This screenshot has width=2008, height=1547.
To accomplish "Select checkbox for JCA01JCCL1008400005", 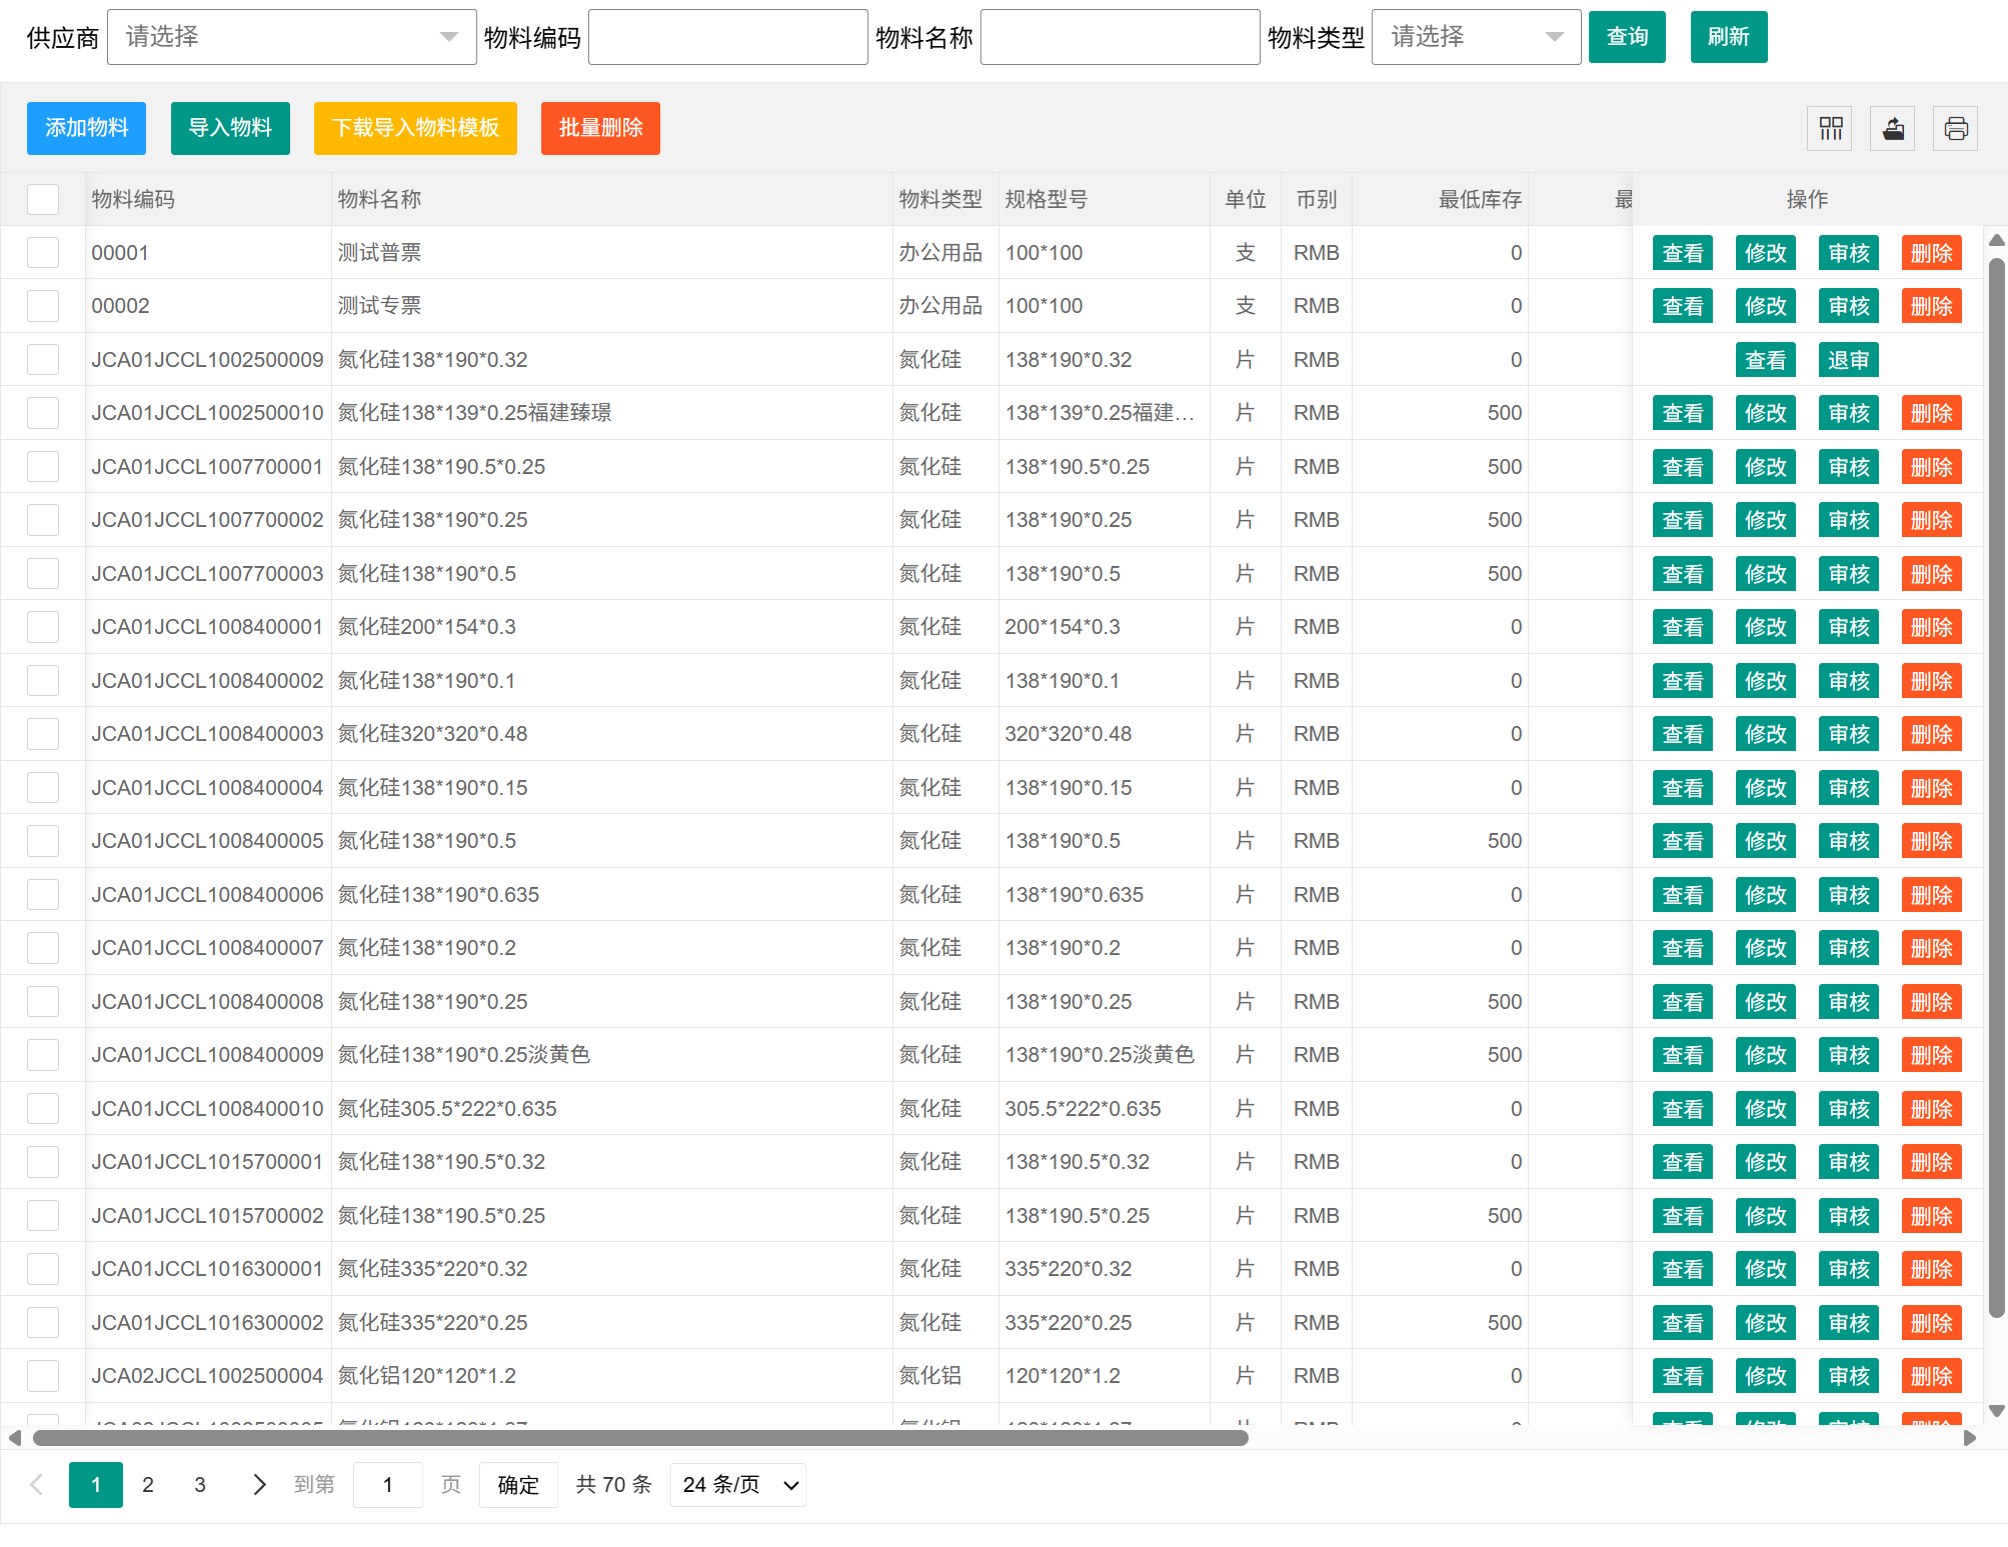I will click(x=43, y=841).
